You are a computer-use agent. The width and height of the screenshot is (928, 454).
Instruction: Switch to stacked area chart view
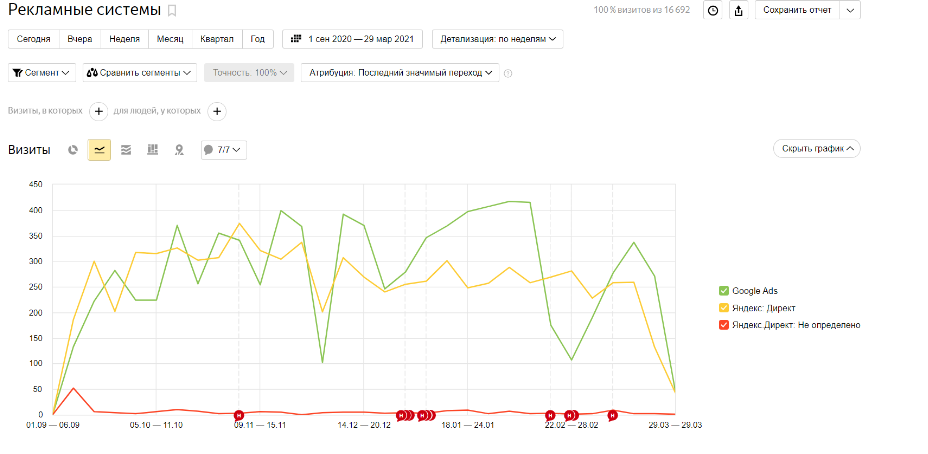tap(125, 150)
